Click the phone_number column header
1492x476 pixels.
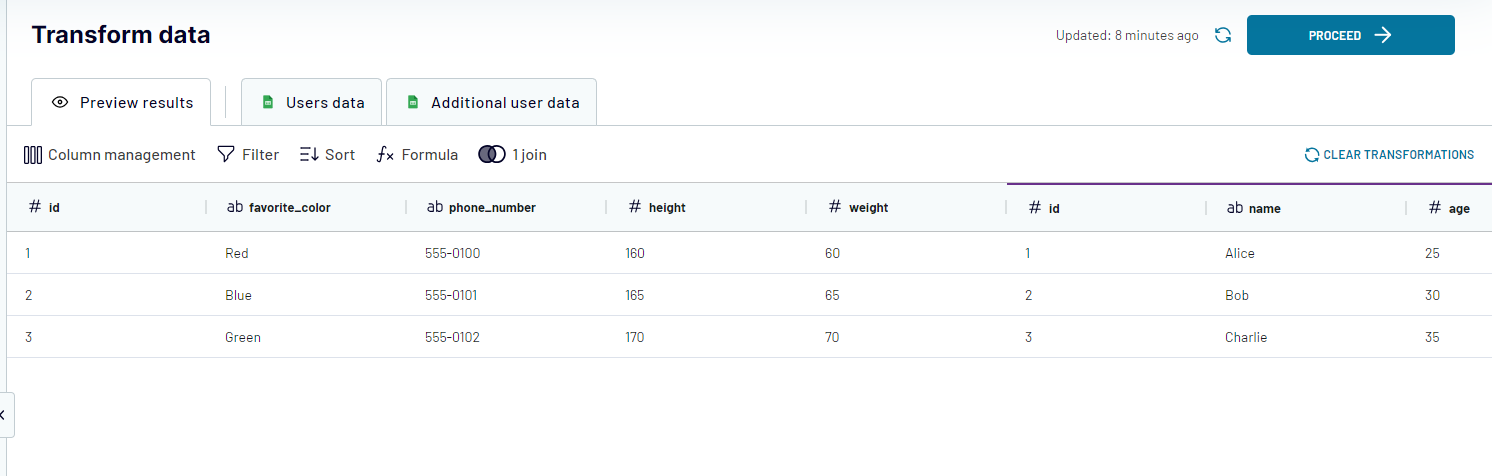point(491,208)
